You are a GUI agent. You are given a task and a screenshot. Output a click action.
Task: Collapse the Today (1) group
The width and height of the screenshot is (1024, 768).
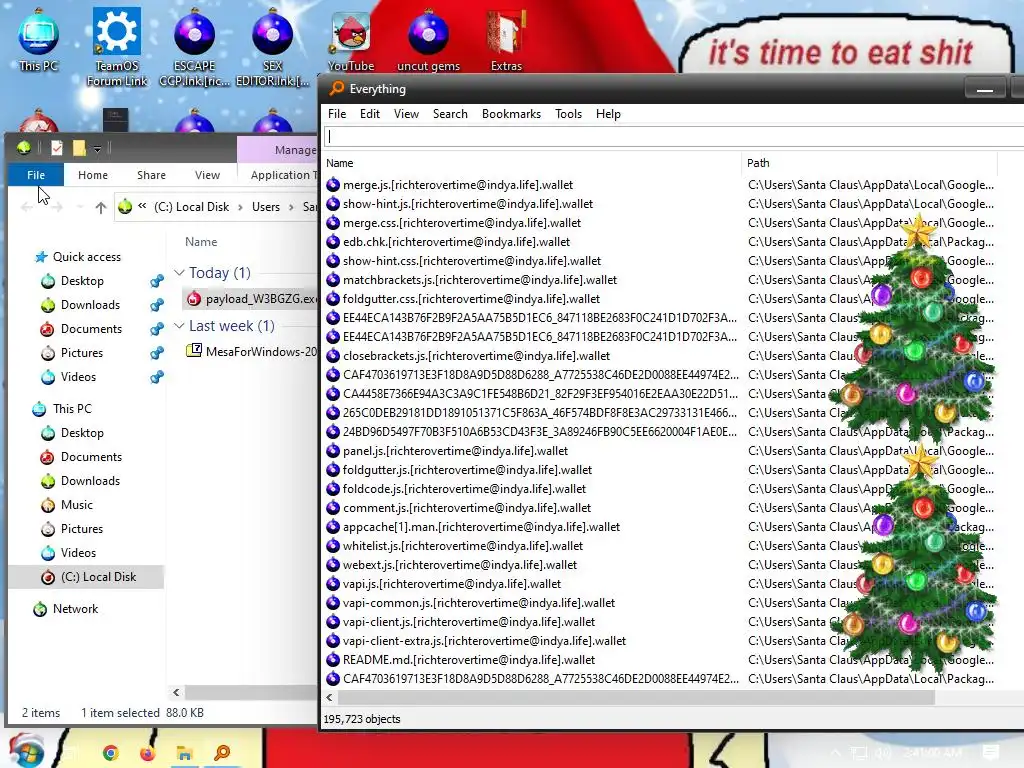coord(179,272)
